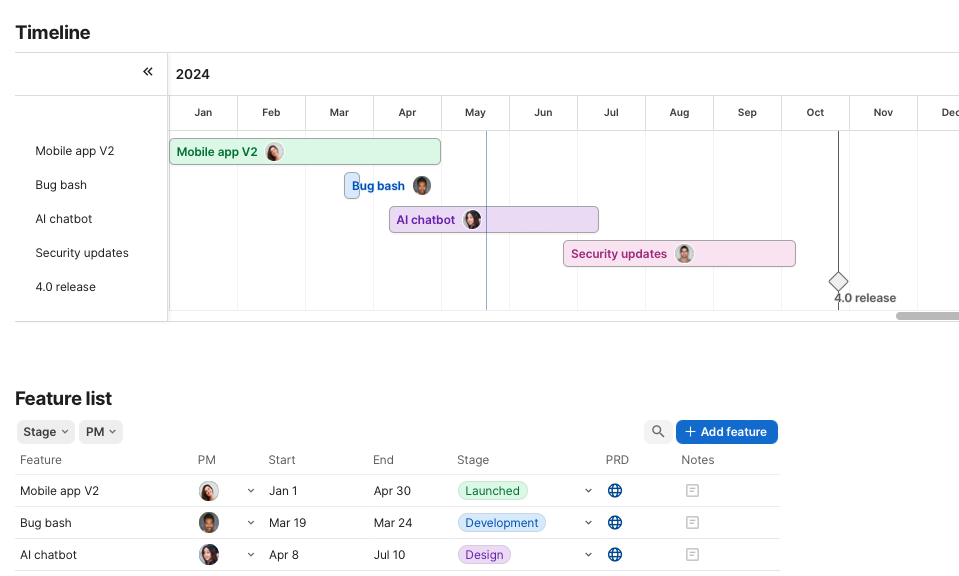Open PRD globe link for AI chatbot

click(x=615, y=555)
